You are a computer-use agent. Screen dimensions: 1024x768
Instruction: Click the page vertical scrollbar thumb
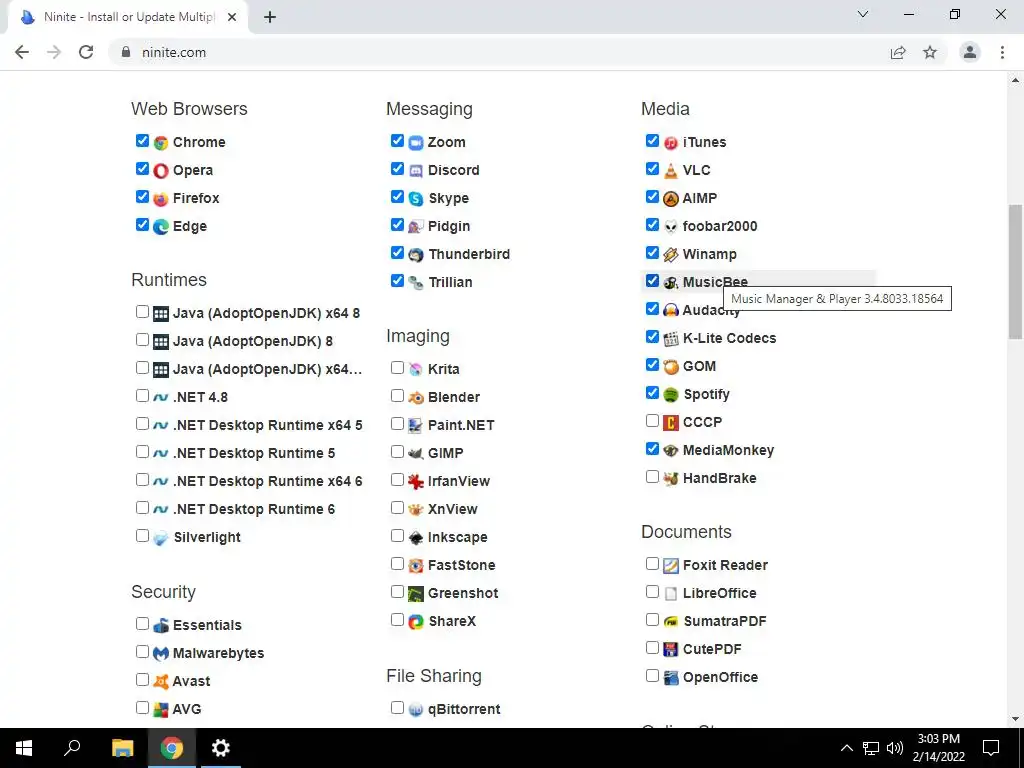click(1015, 272)
